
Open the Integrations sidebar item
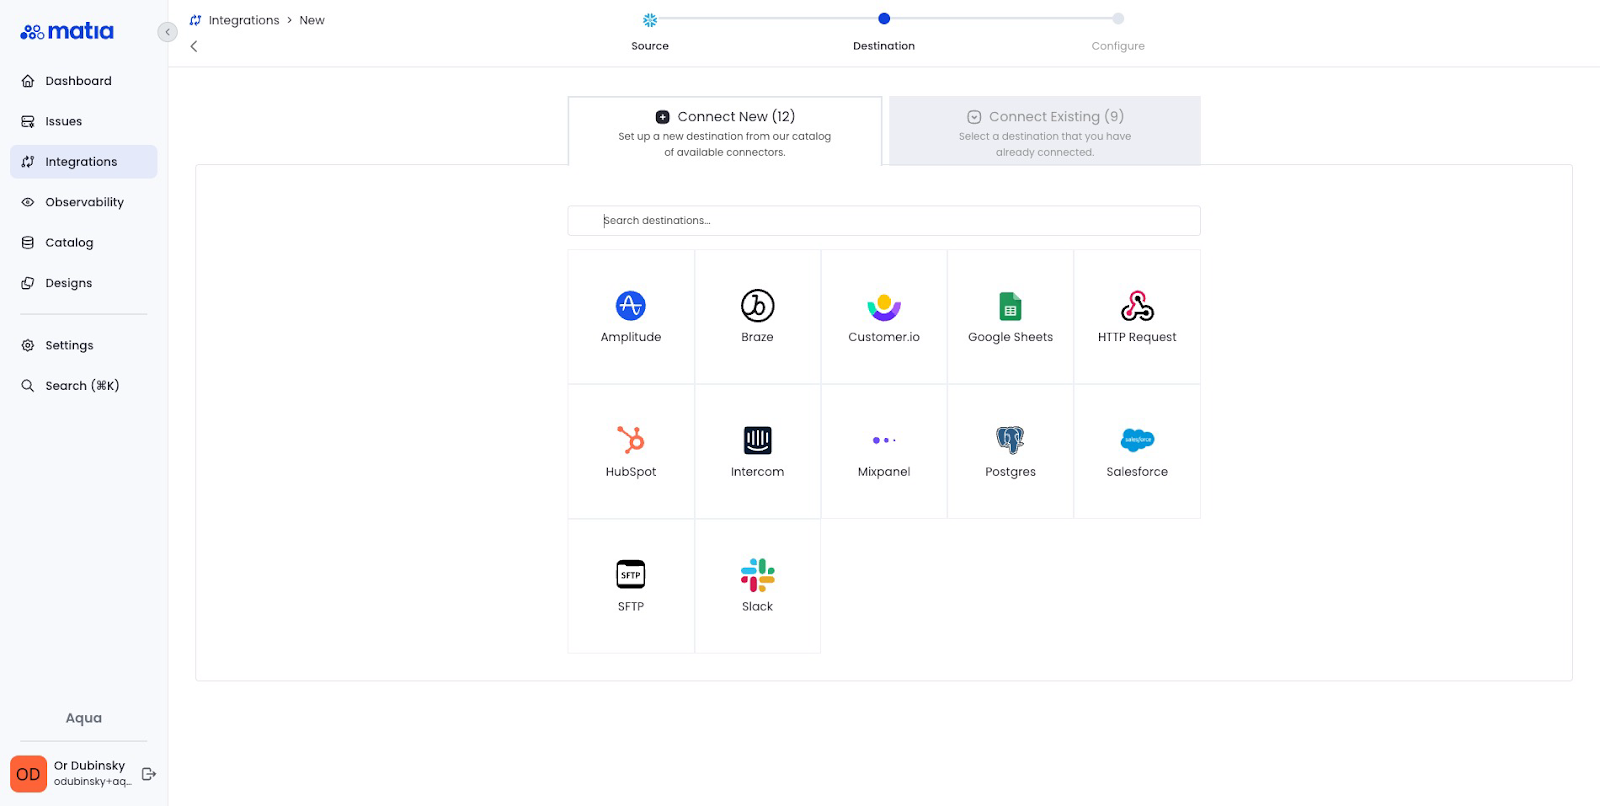point(84,162)
